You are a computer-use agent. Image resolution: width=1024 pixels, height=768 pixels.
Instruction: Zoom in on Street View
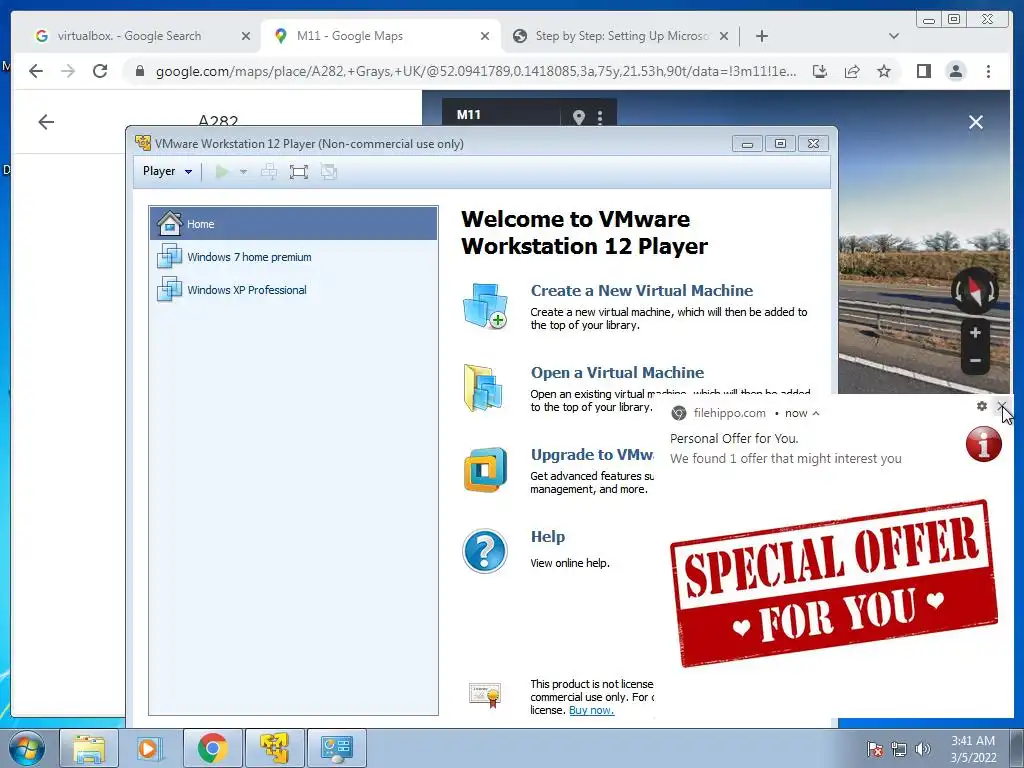tap(975, 333)
